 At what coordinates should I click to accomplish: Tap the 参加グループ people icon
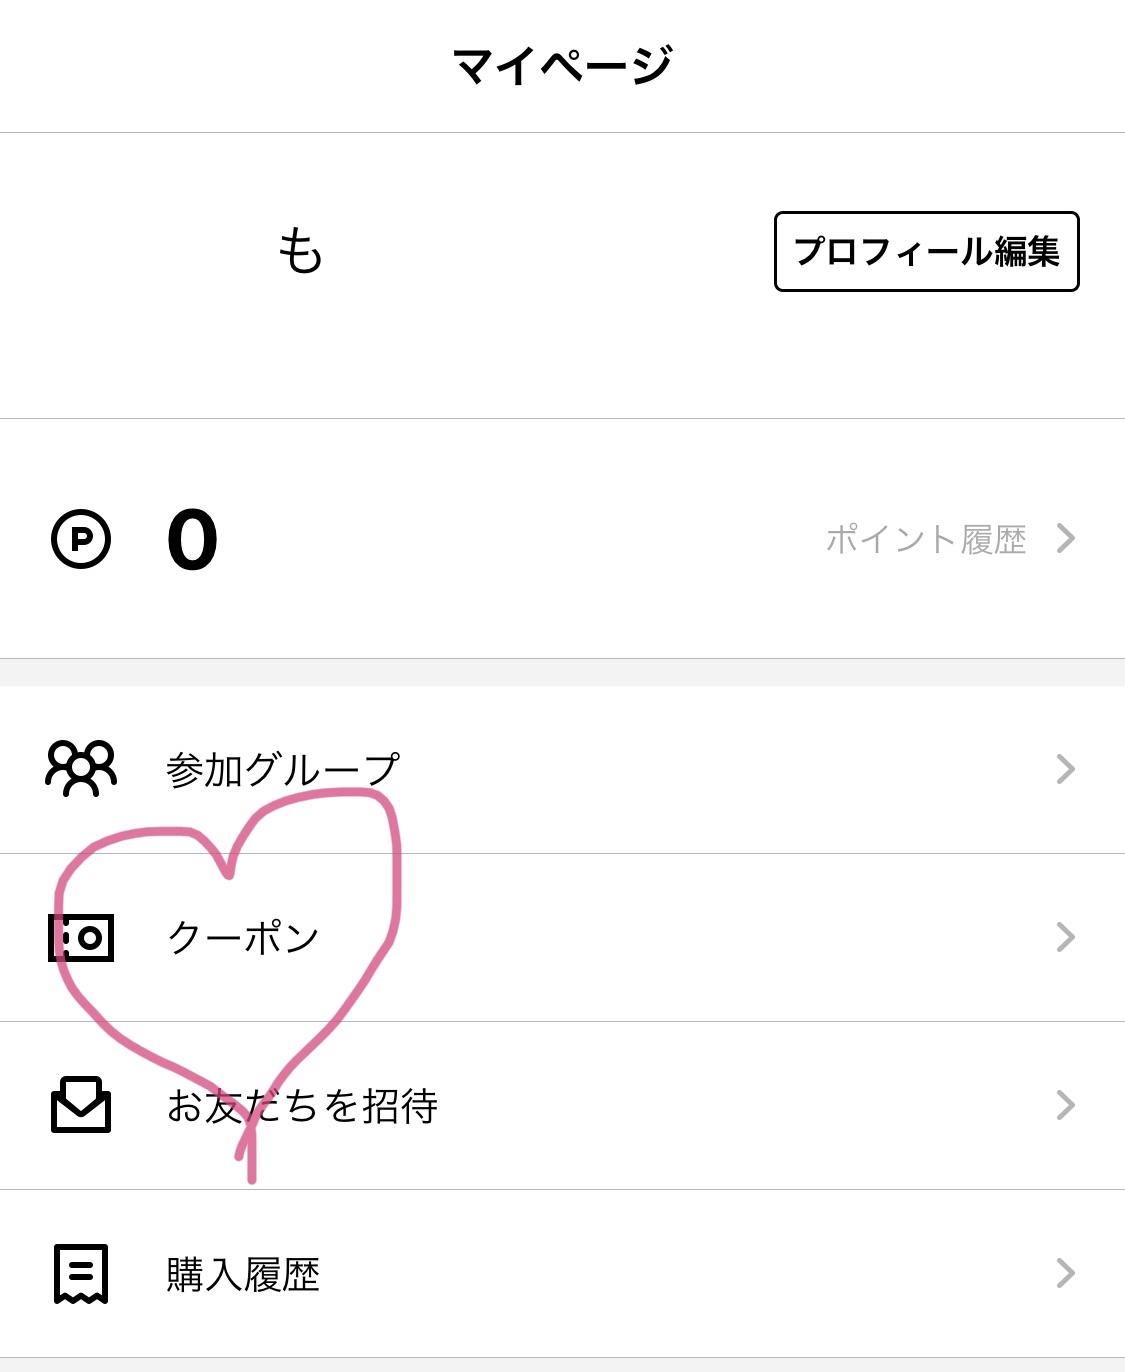[x=81, y=768]
